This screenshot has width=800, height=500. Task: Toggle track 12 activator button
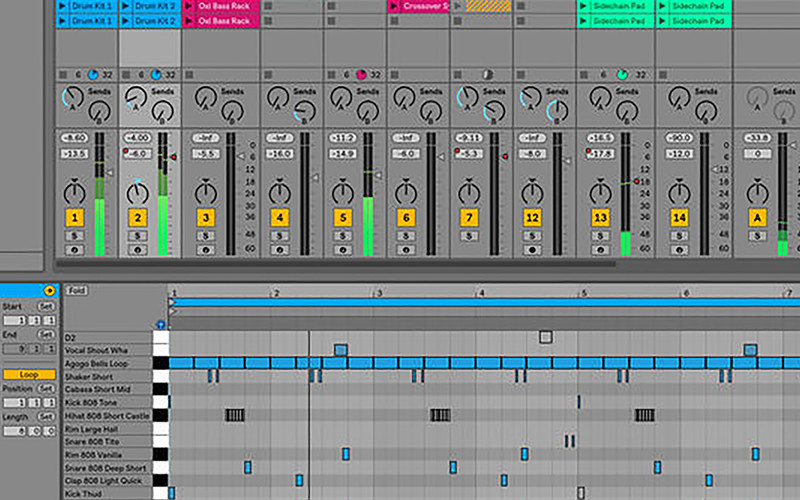click(532, 218)
